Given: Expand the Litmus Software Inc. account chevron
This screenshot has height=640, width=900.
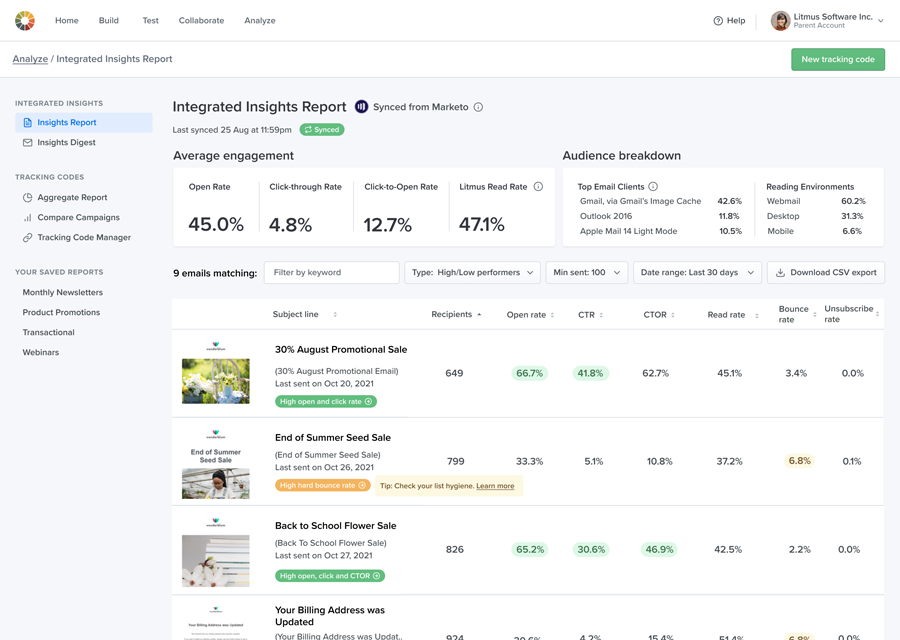Looking at the screenshot, I should click(x=880, y=21).
